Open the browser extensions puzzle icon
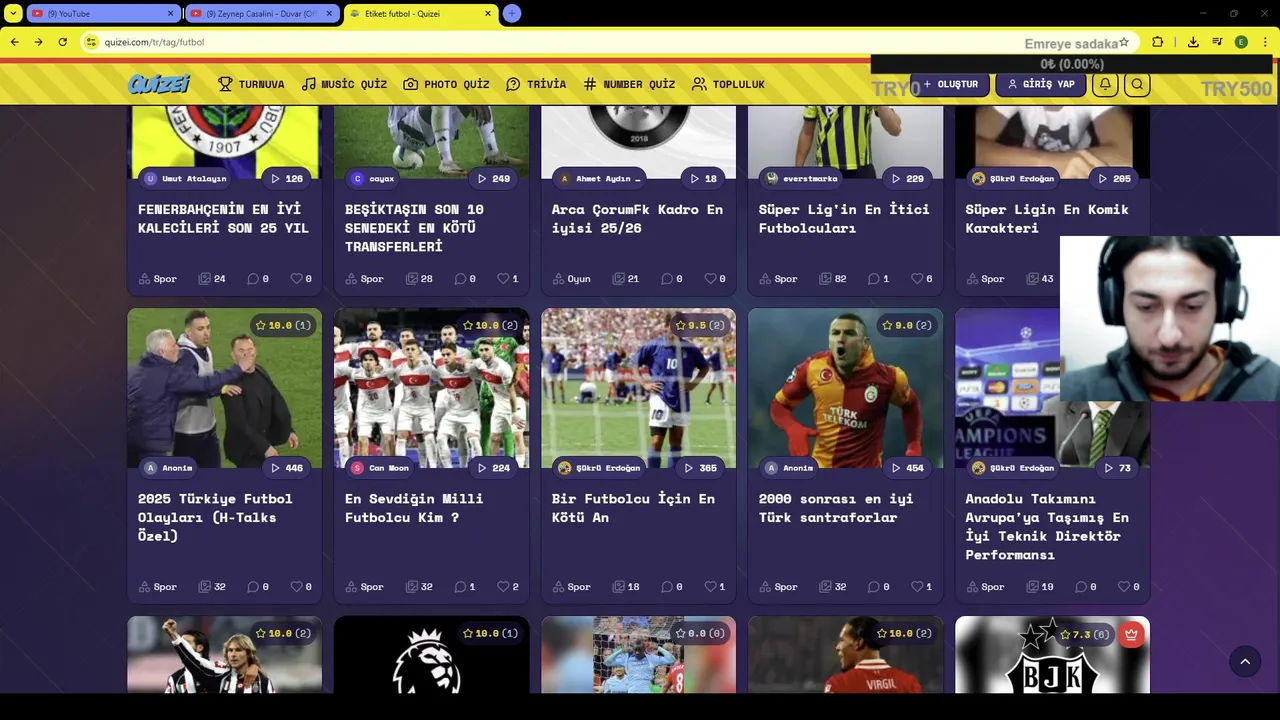This screenshot has width=1280, height=720. tap(1157, 42)
